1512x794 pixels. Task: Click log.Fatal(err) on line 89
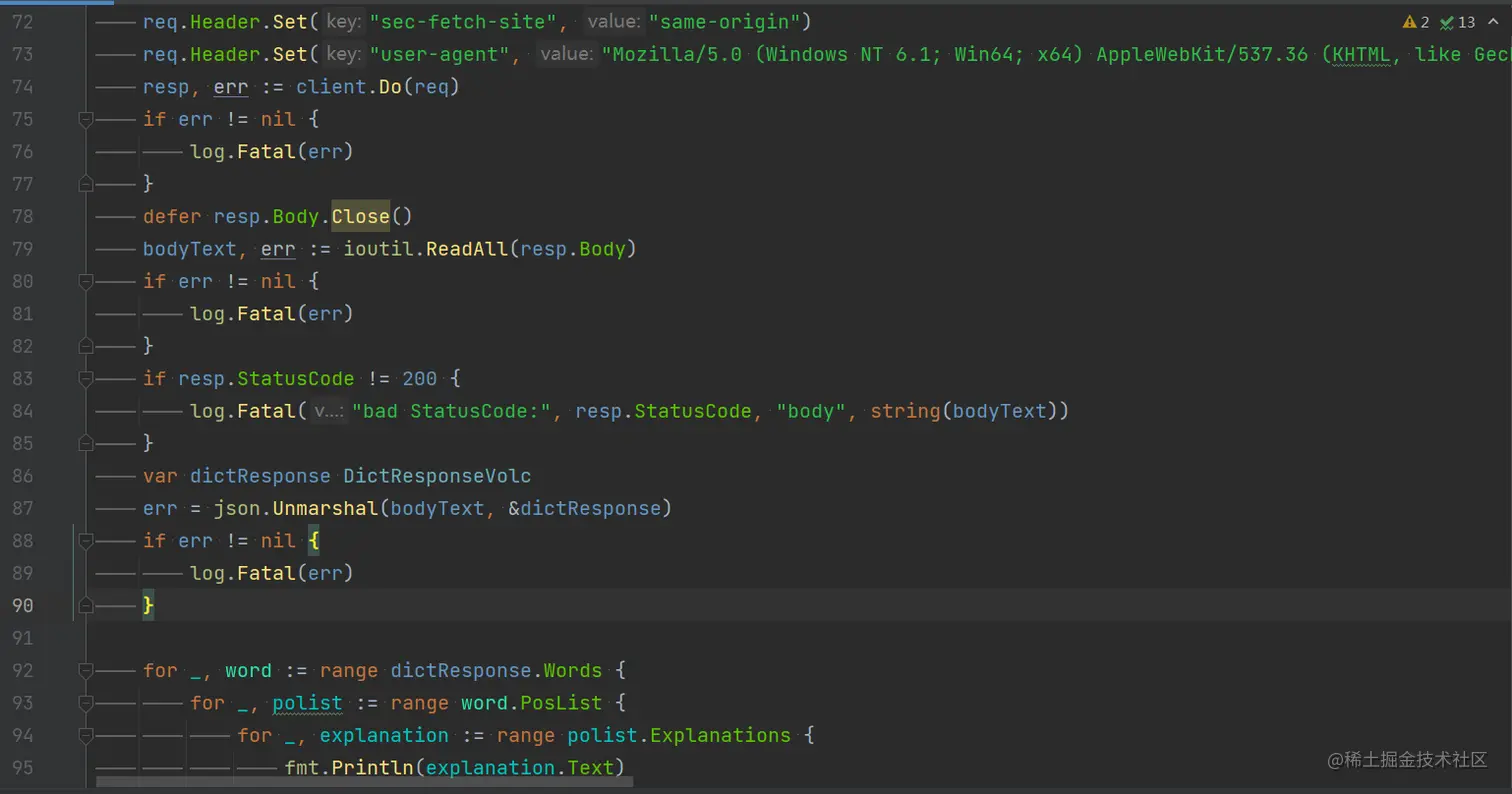click(272, 572)
